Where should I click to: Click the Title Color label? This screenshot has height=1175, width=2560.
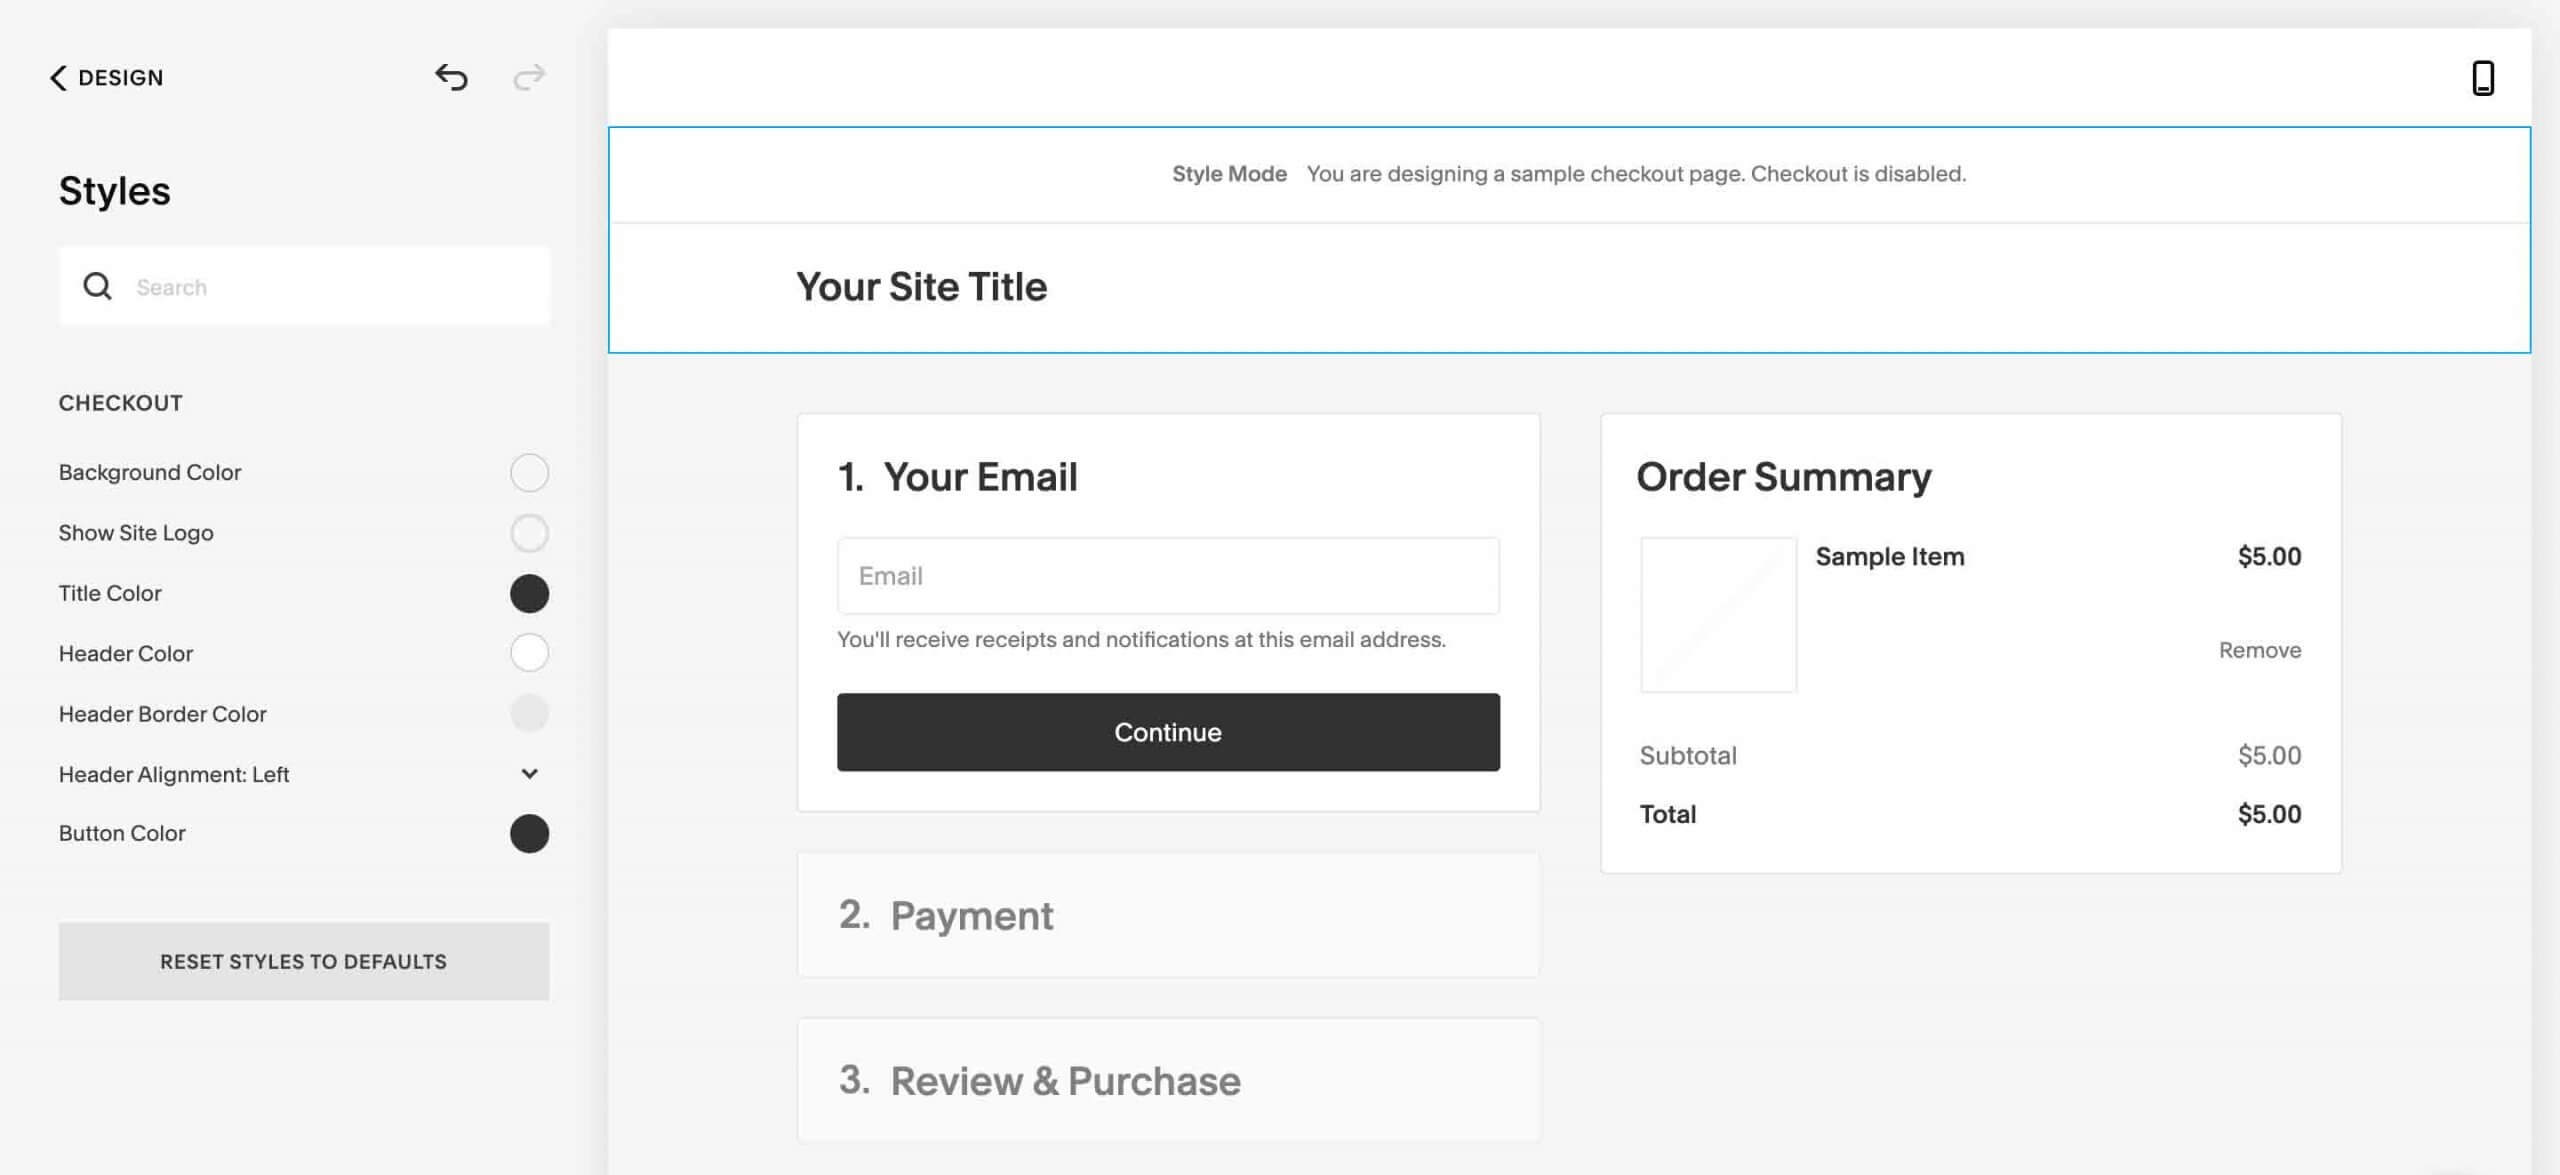[x=110, y=593]
